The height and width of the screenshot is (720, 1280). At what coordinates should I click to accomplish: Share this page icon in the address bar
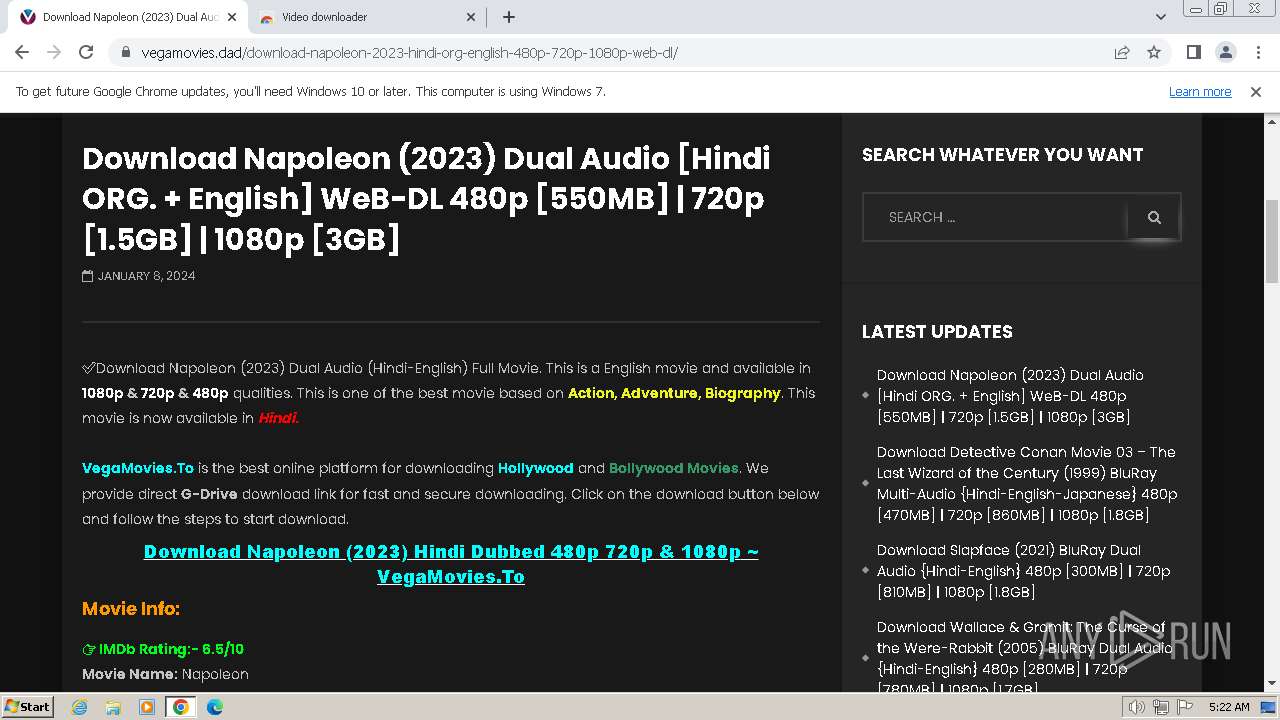pyautogui.click(x=1122, y=52)
